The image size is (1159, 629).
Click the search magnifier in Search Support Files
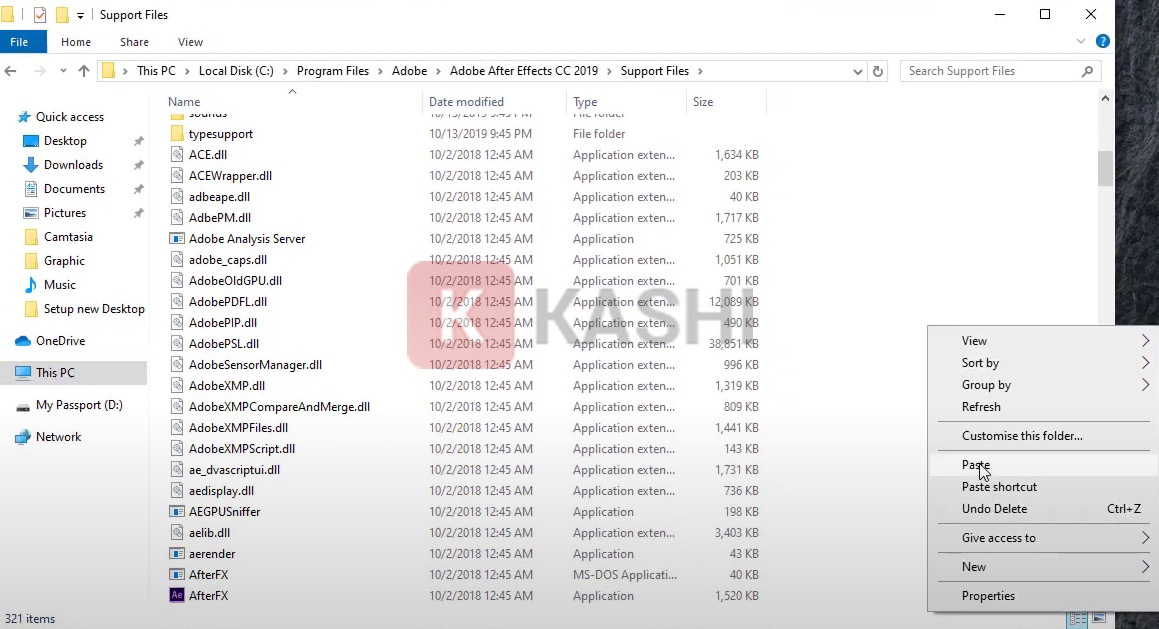(x=1087, y=71)
